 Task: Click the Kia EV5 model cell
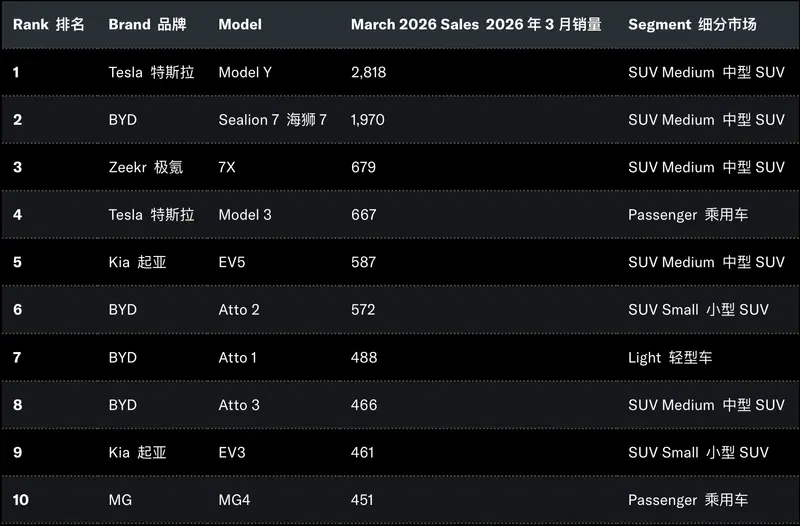pos(232,262)
